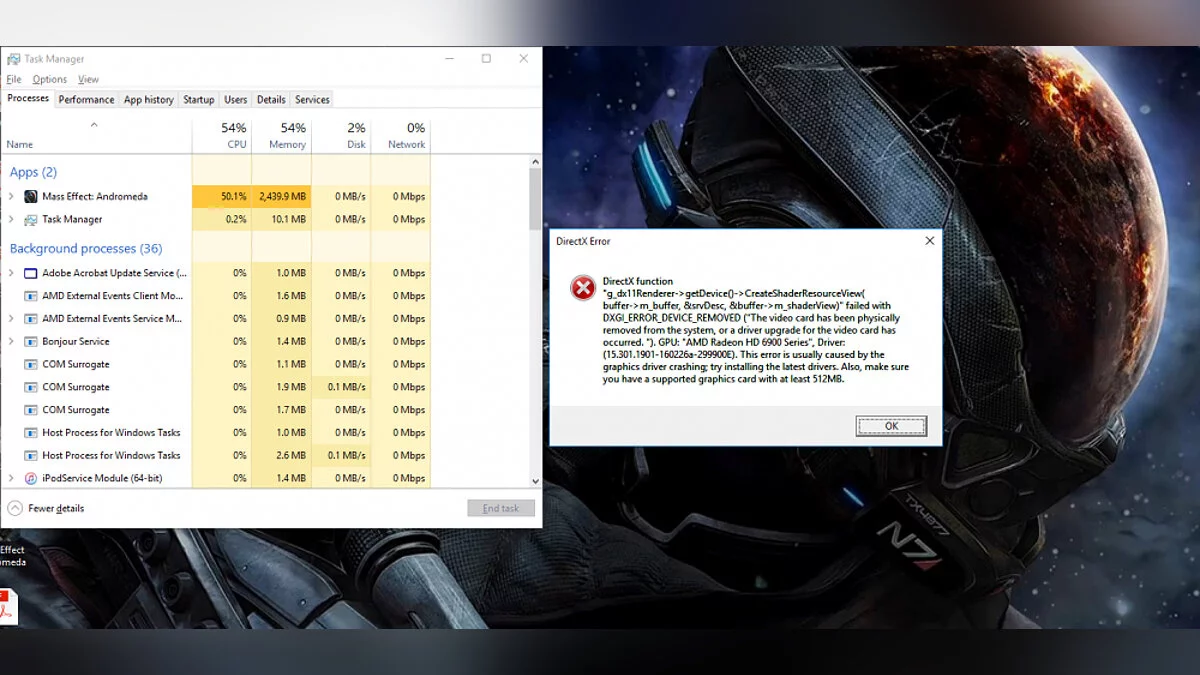The width and height of the screenshot is (1200, 675).
Task: Collapse details with Fewer details arrow
Action: (15, 508)
